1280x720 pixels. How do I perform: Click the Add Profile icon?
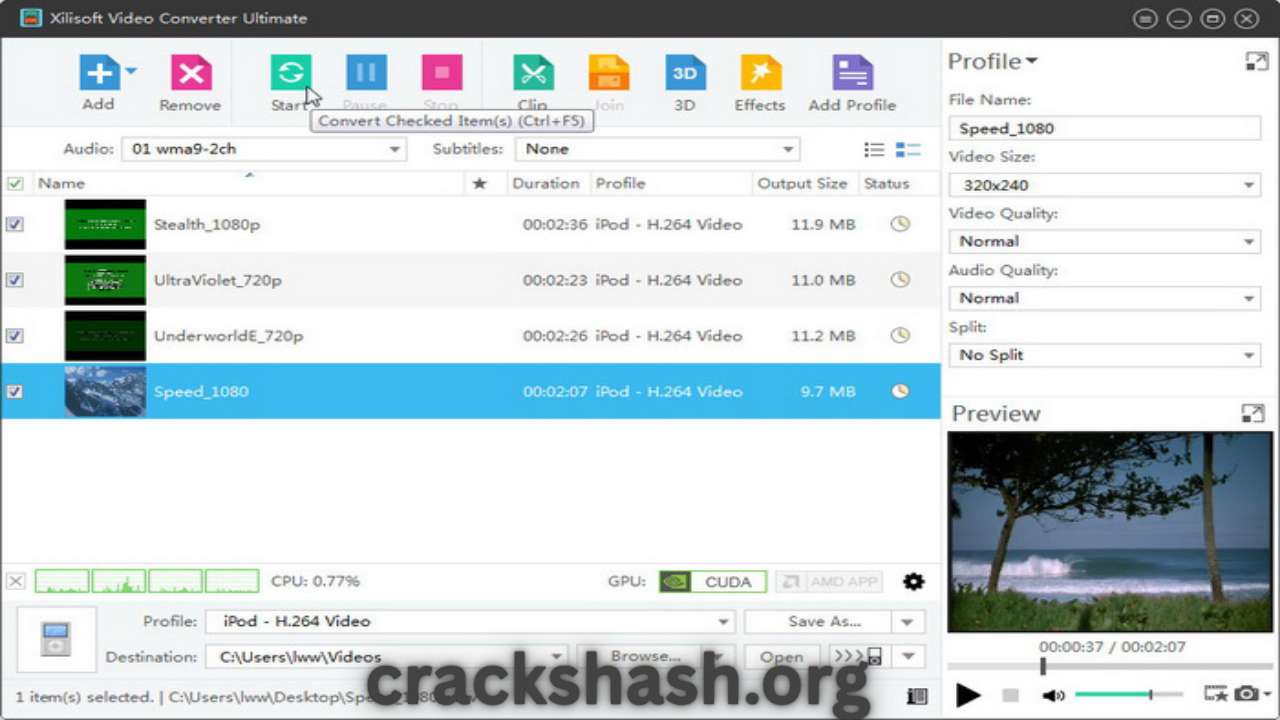click(x=852, y=73)
